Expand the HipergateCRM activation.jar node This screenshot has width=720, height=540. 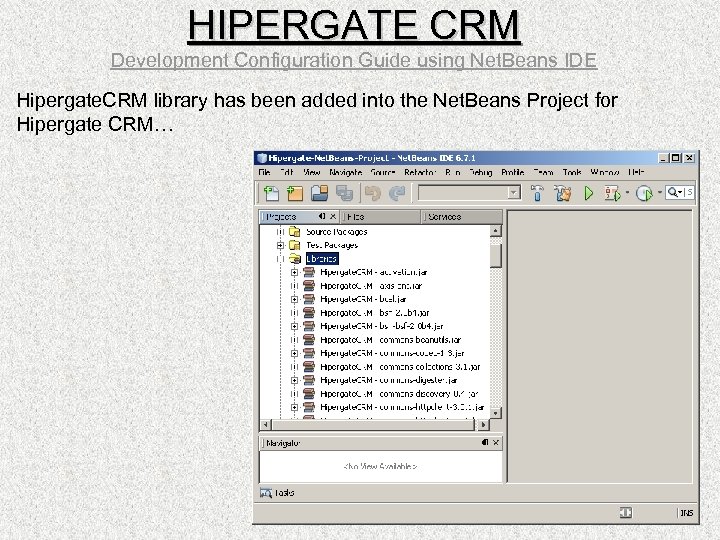coord(295,272)
